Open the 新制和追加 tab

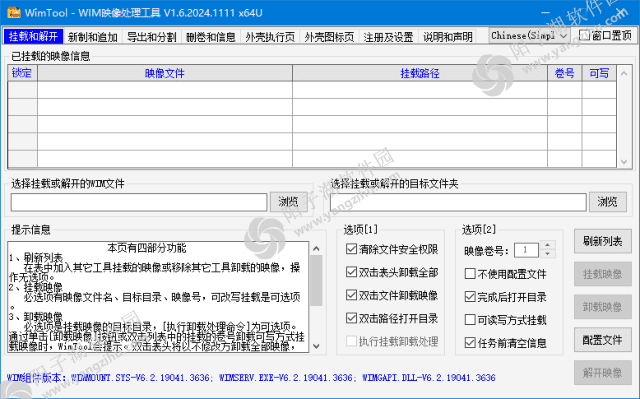point(93,37)
